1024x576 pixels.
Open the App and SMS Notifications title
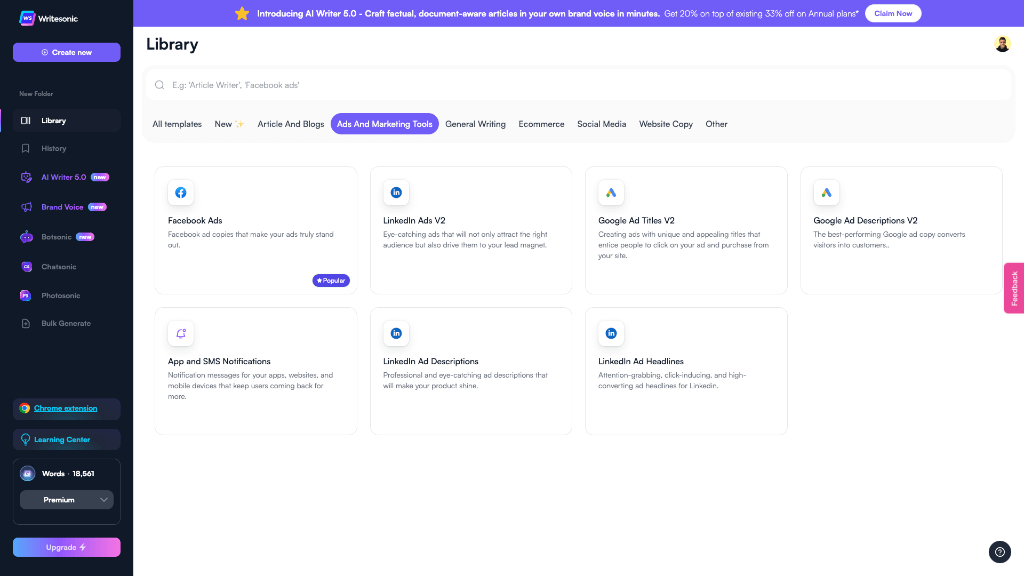[x=219, y=361]
